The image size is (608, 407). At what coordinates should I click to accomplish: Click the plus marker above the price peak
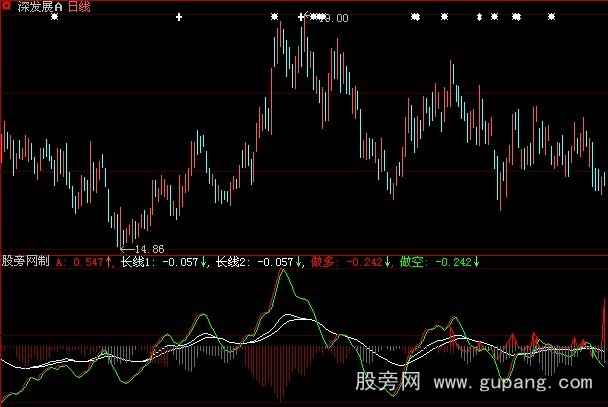[x=300, y=17]
